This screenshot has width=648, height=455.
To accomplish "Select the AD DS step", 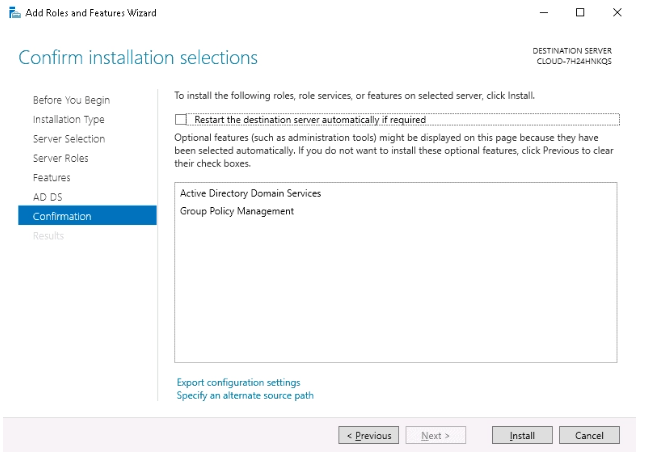I will pos(48,197).
